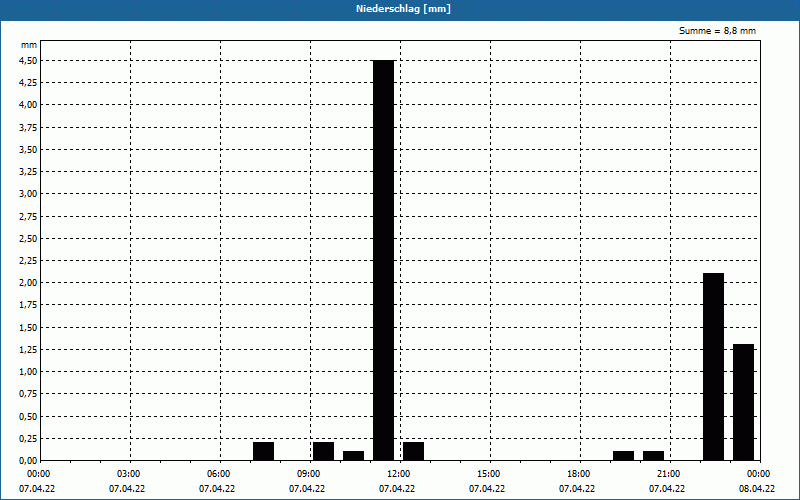
Task: Click the 07.04.22 date under 18:00
Action: pyautogui.click(x=577, y=489)
